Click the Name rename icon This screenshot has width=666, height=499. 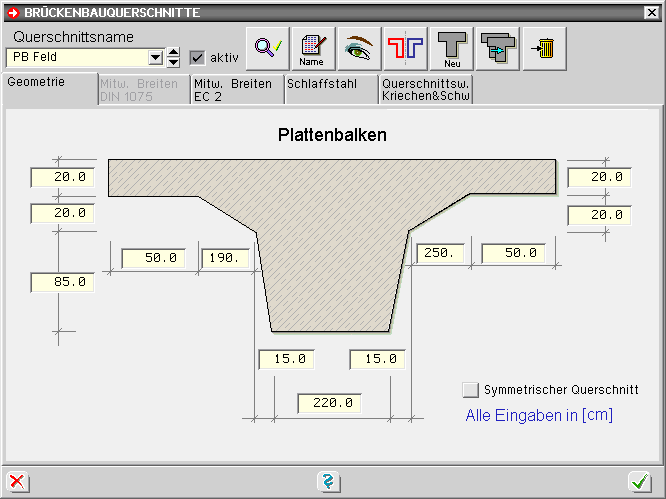click(312, 47)
